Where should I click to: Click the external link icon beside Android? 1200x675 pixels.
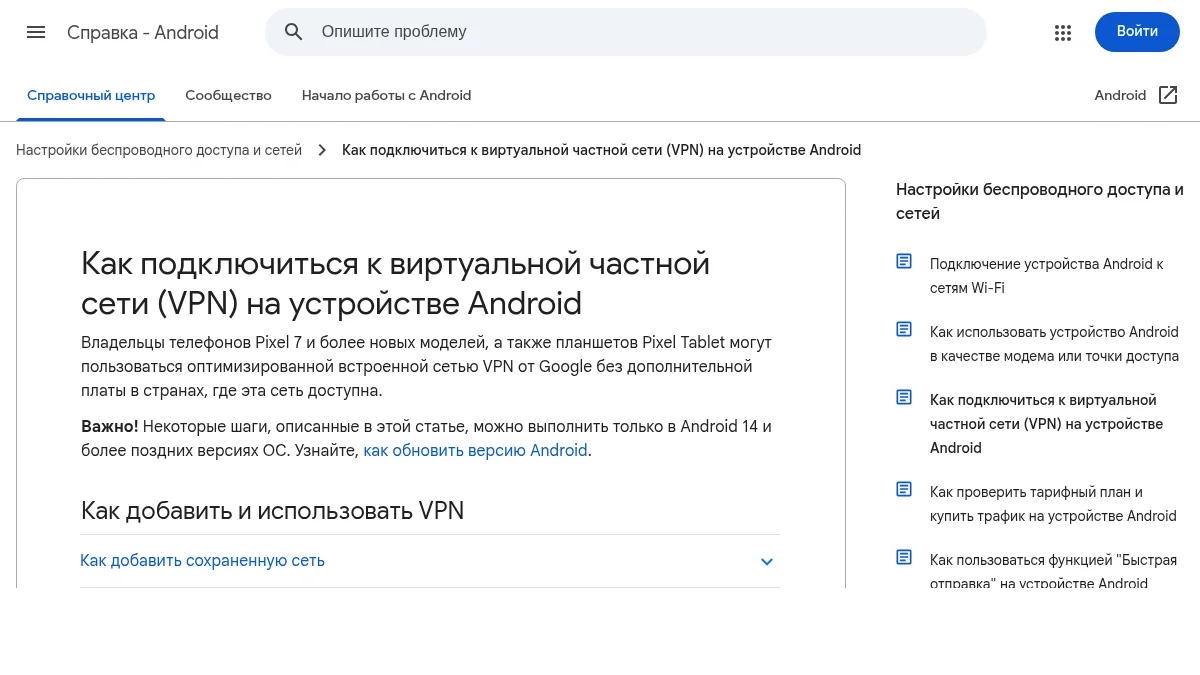pyautogui.click(x=1168, y=95)
